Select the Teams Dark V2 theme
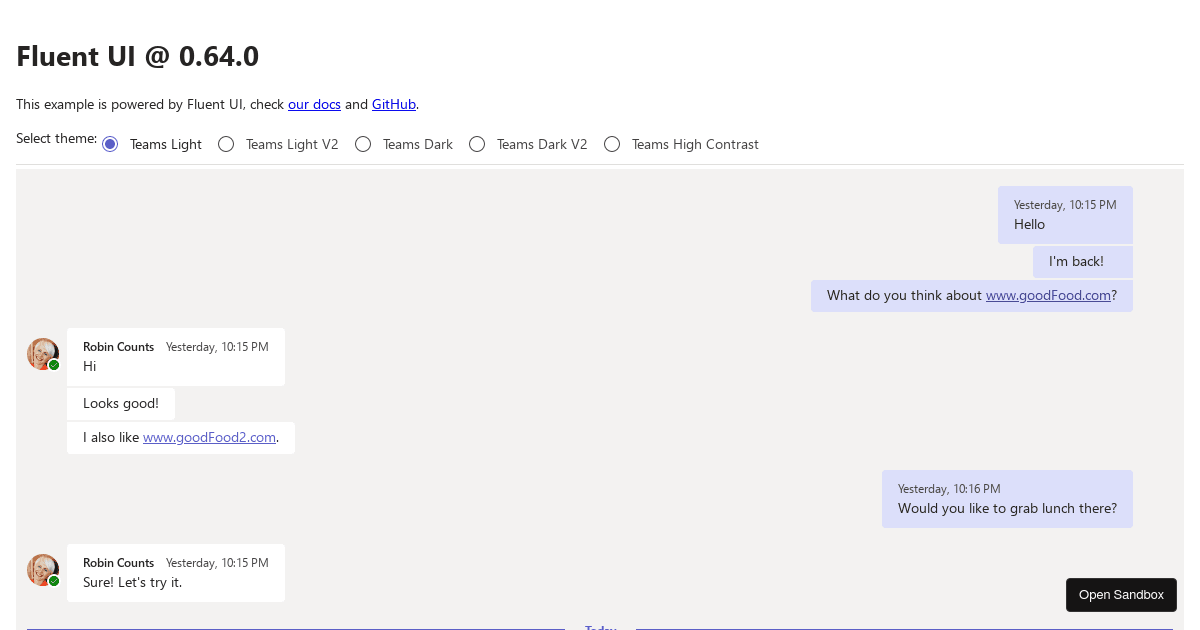This screenshot has width=1200, height=630. point(477,144)
